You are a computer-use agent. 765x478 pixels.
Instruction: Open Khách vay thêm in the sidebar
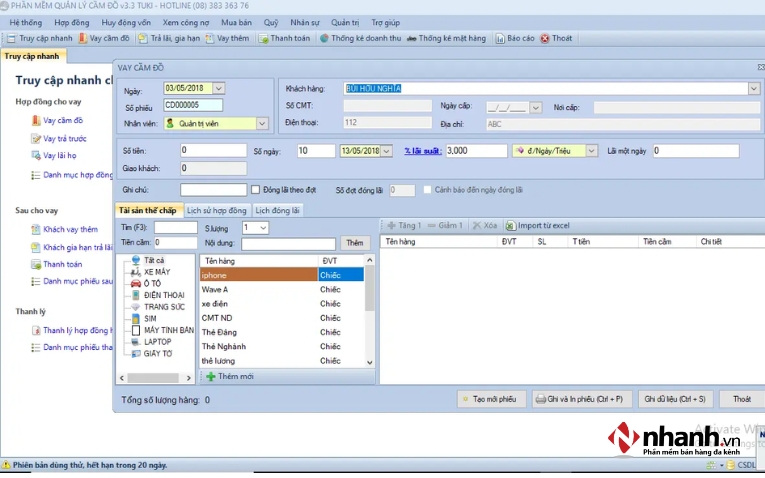click(70, 229)
